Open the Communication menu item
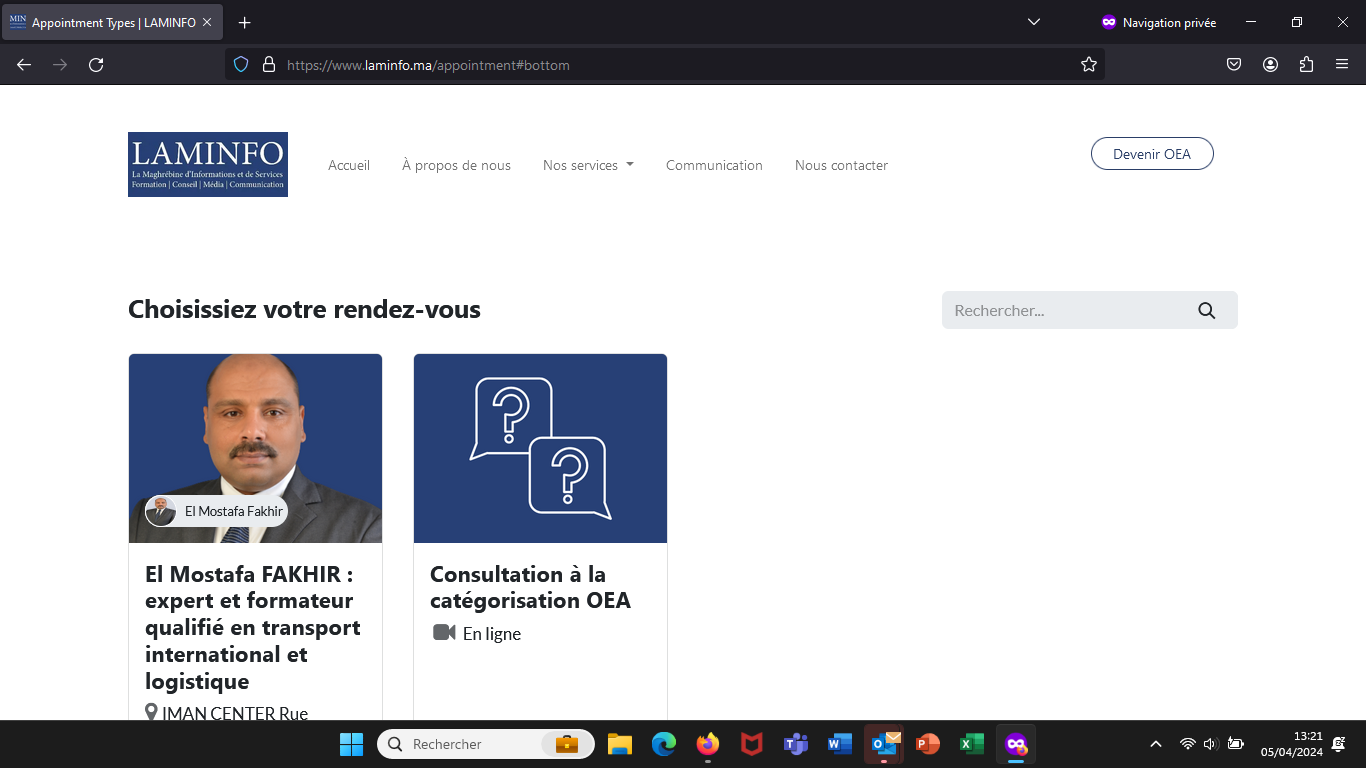Screen dimensions: 1366x768 [x=714, y=166]
